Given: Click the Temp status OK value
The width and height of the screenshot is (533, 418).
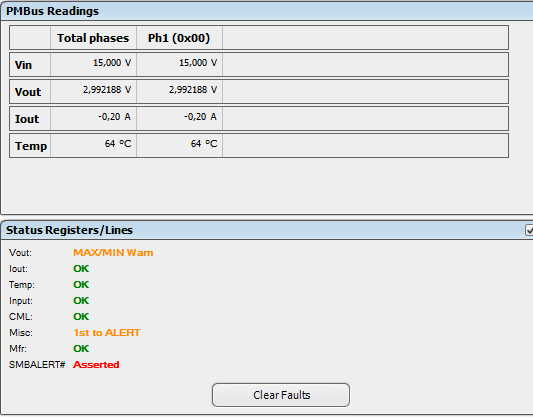Looking at the screenshot, I should (81, 284).
